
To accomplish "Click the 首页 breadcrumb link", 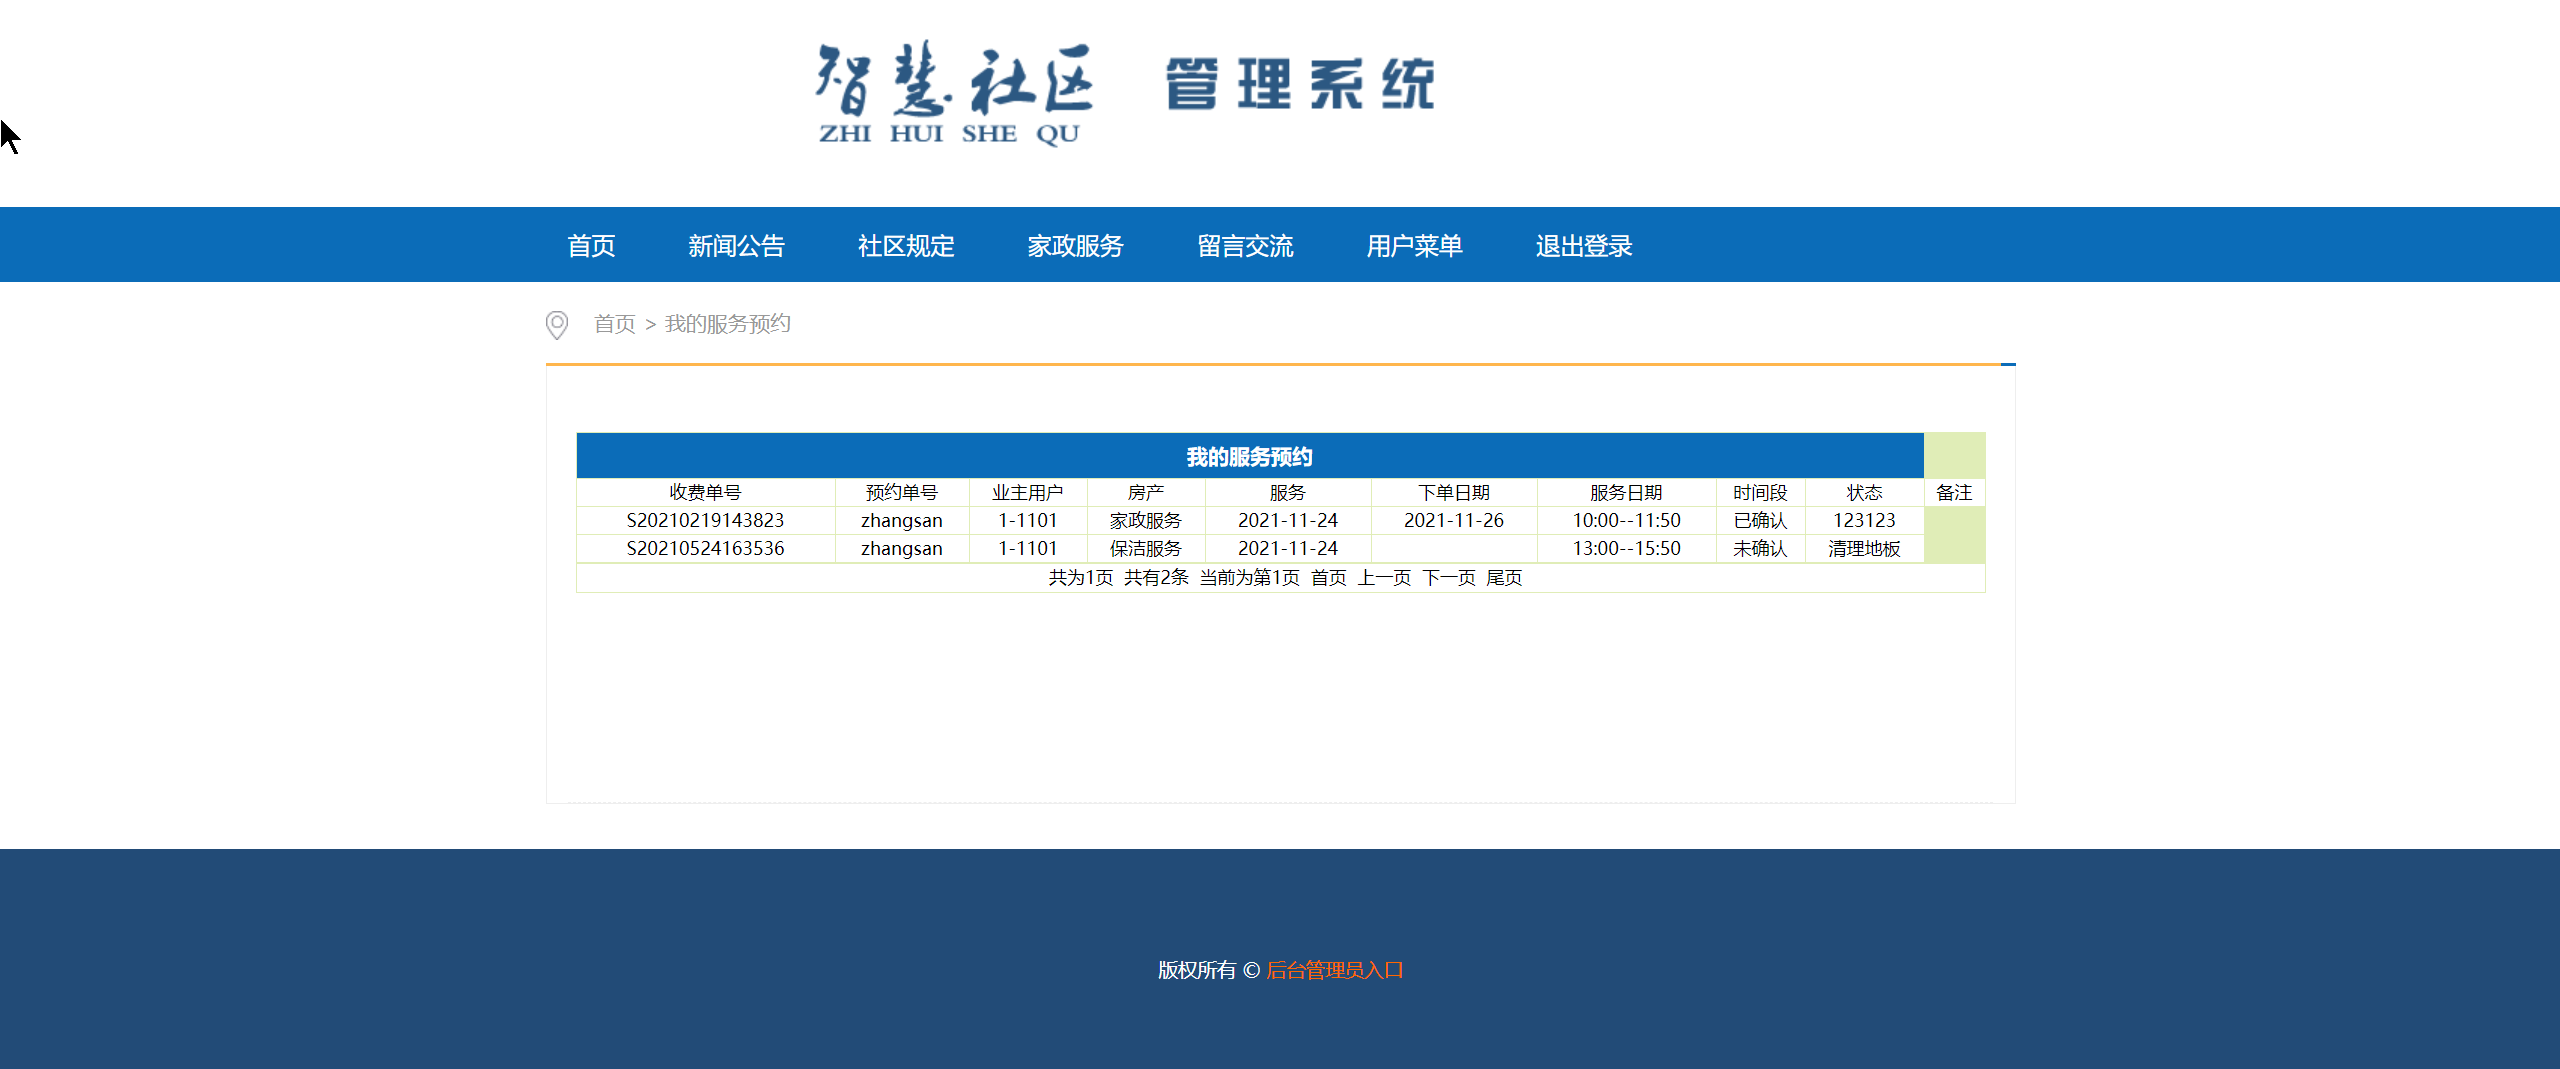I will pyautogui.click(x=615, y=324).
